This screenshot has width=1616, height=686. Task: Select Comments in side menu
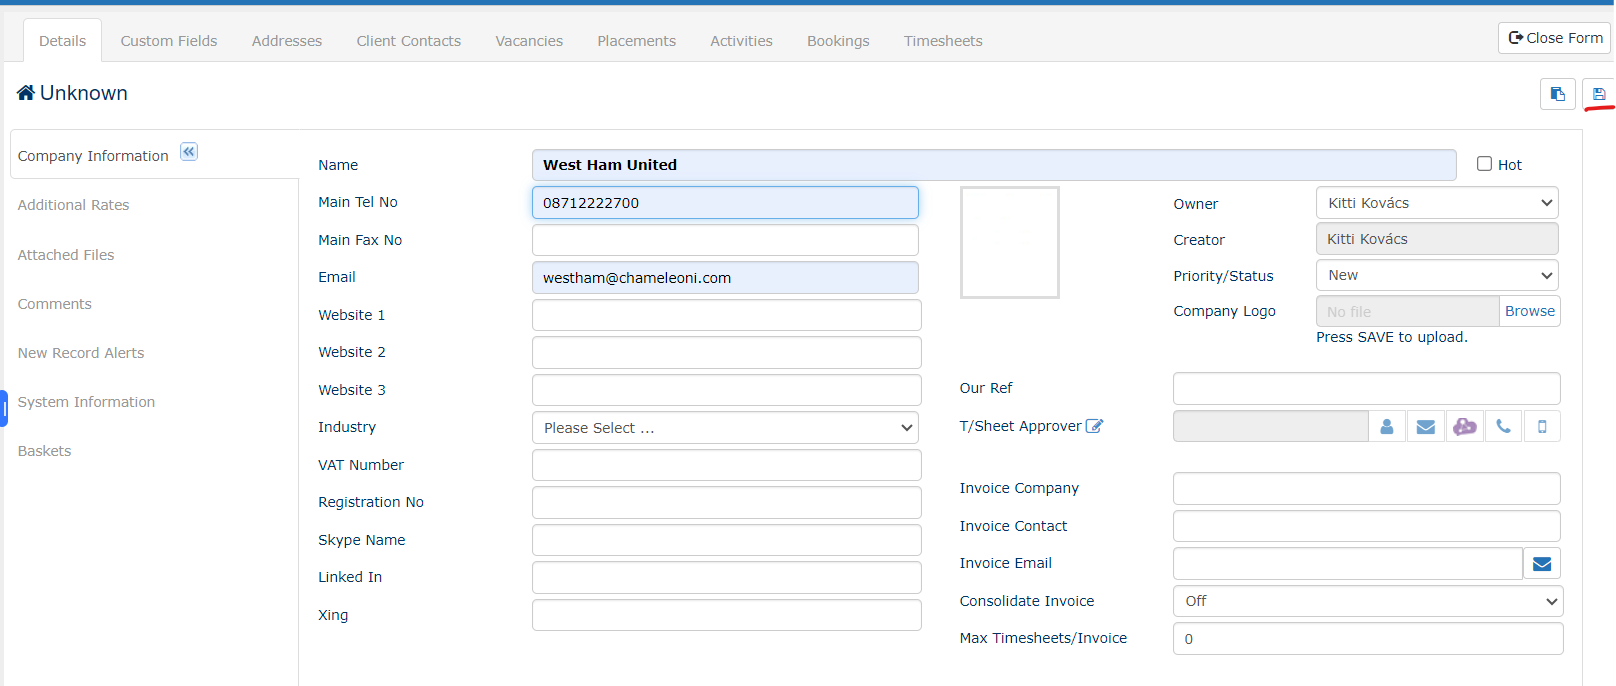coord(54,304)
